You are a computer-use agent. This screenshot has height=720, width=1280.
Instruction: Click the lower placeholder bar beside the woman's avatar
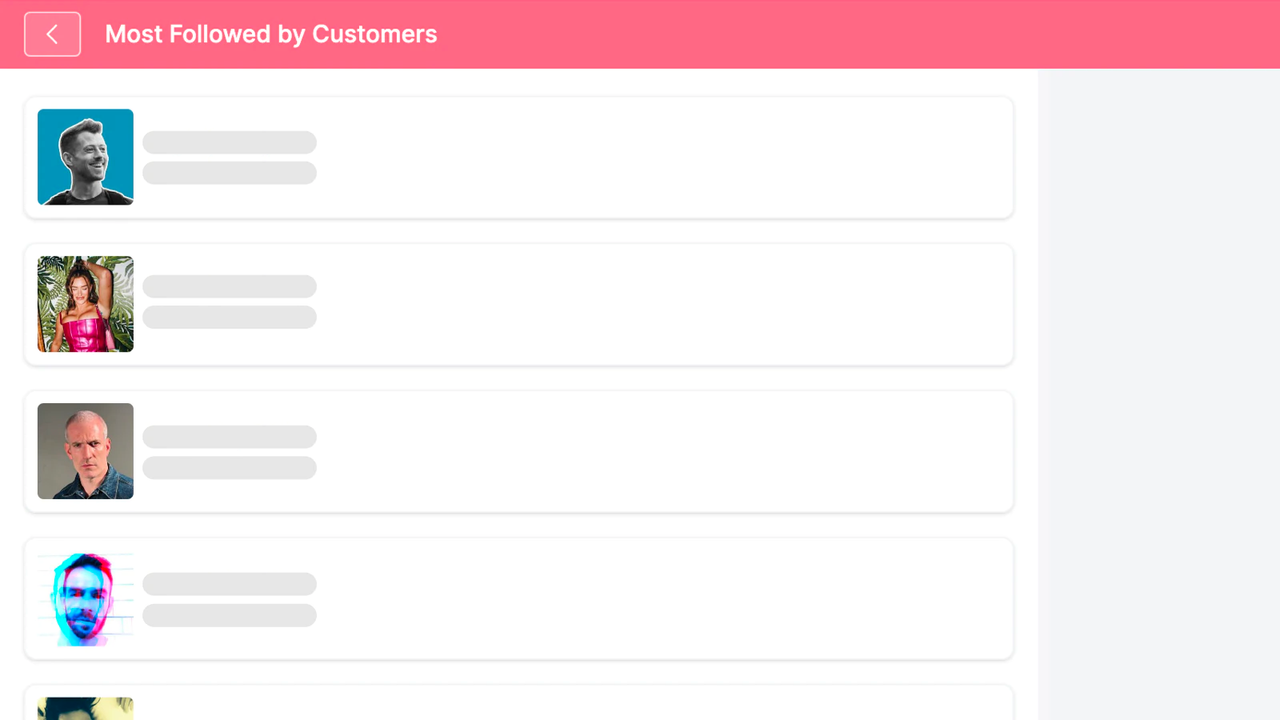click(229, 317)
